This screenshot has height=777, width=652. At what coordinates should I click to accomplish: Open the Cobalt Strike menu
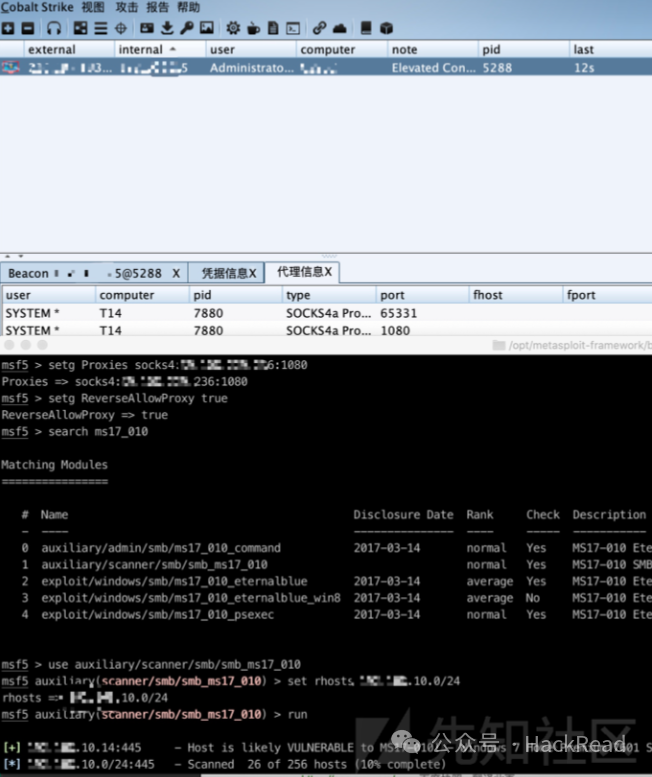[37, 7]
